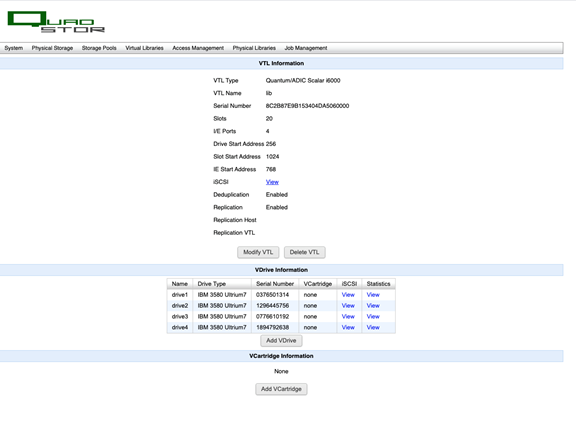This screenshot has width=576, height=434.
Task: Select the VCartridge Information section header
Action: pos(281,356)
